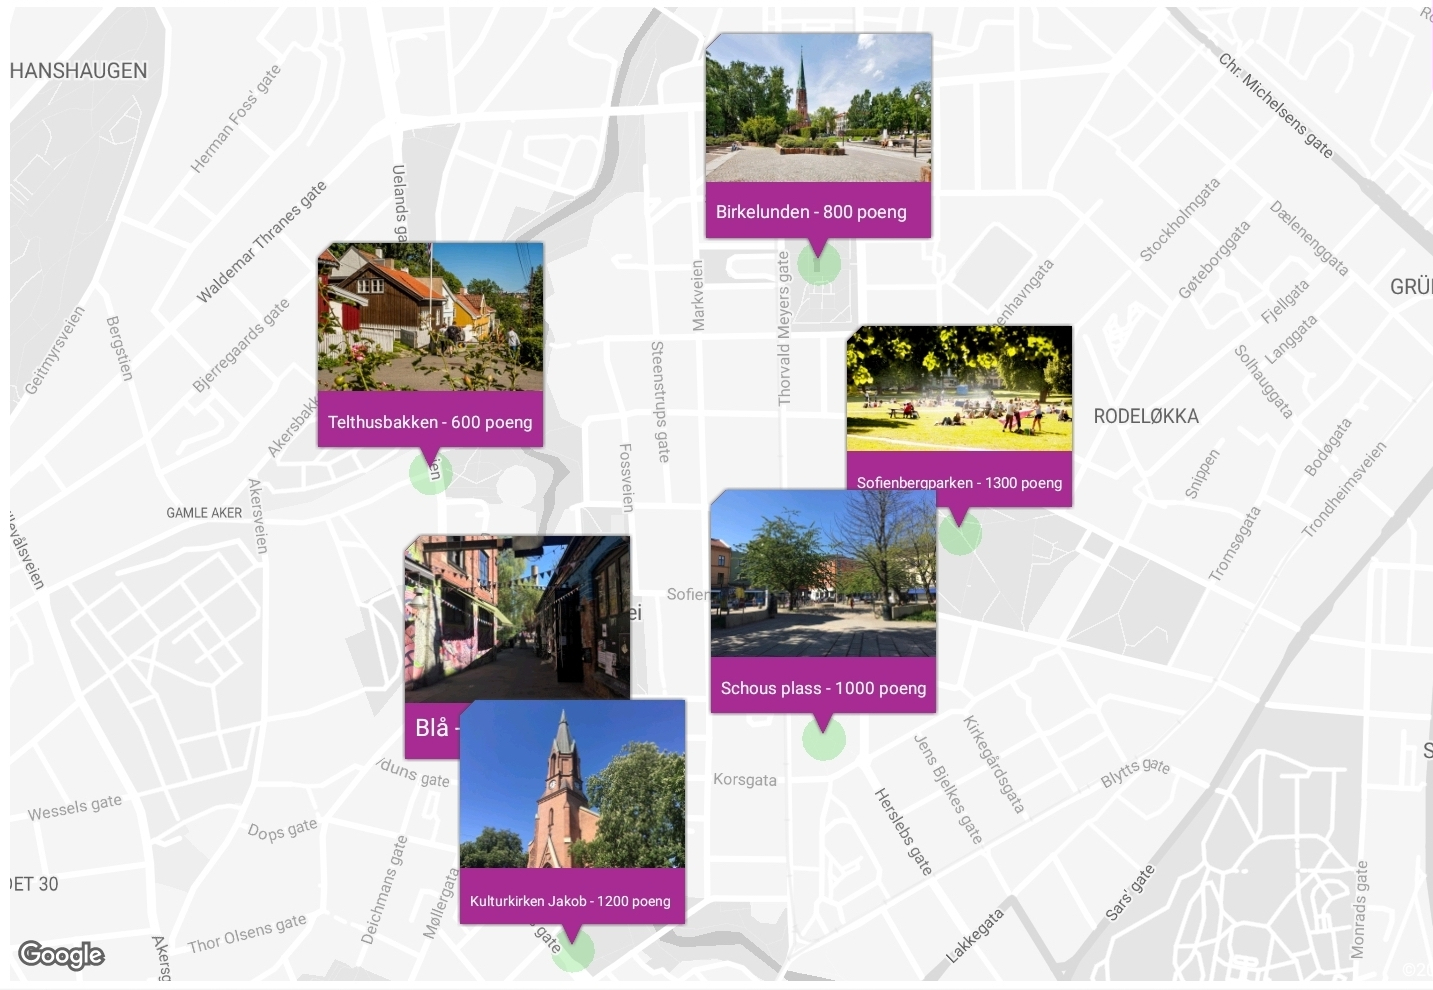Image resolution: width=1433 pixels, height=990 pixels.
Task: Click 'Kulturkirken Jakob - 1200 poeng' caption
Action: click(570, 901)
